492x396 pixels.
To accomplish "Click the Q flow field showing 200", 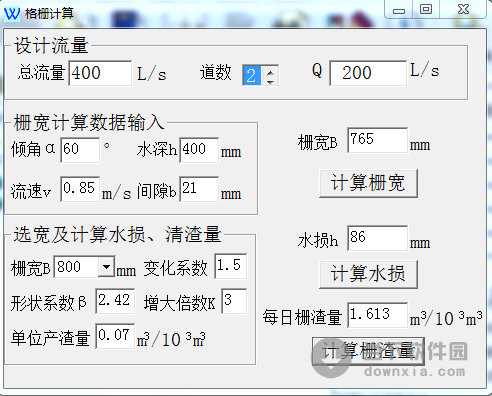I will [368, 73].
